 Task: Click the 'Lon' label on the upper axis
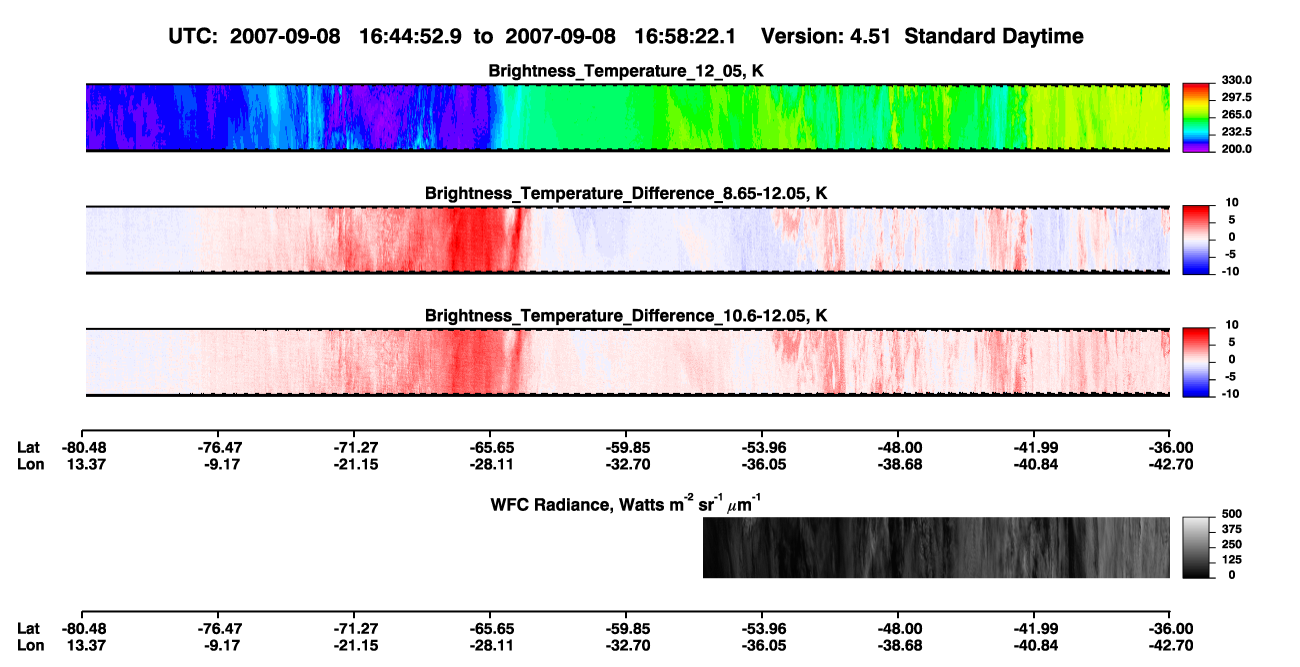(x=30, y=464)
